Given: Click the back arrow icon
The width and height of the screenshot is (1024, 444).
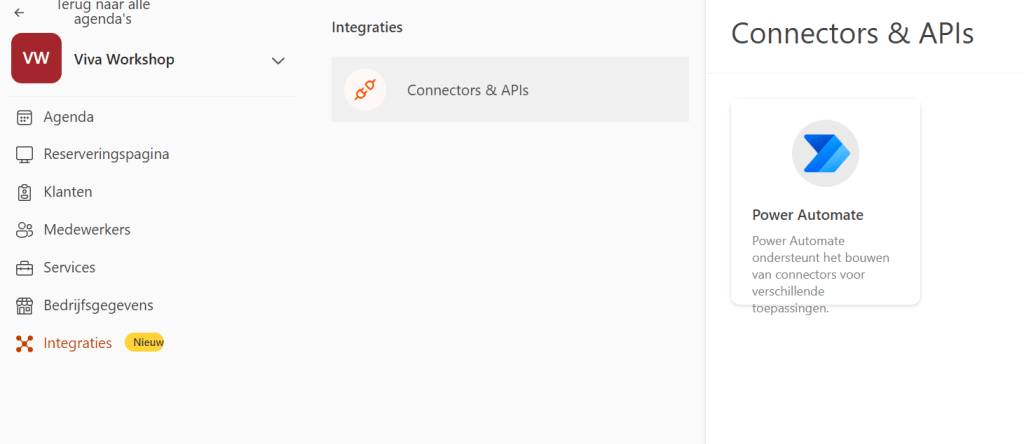Looking at the screenshot, I should coord(19,12).
